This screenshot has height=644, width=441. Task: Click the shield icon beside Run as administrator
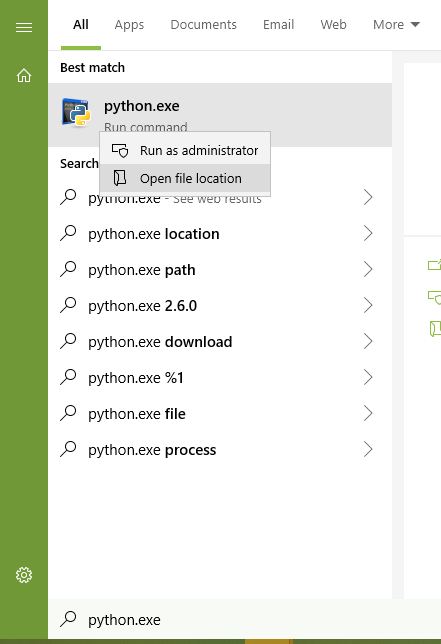coord(120,151)
